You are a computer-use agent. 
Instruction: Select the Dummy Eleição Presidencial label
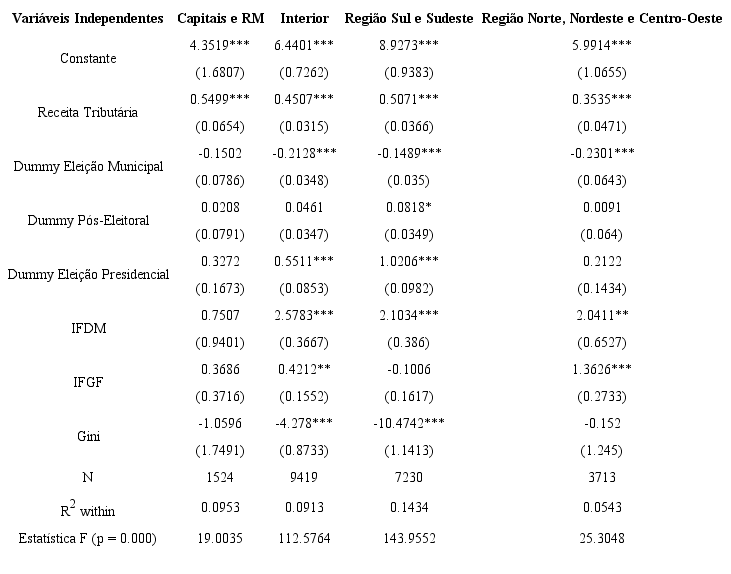coord(88,275)
